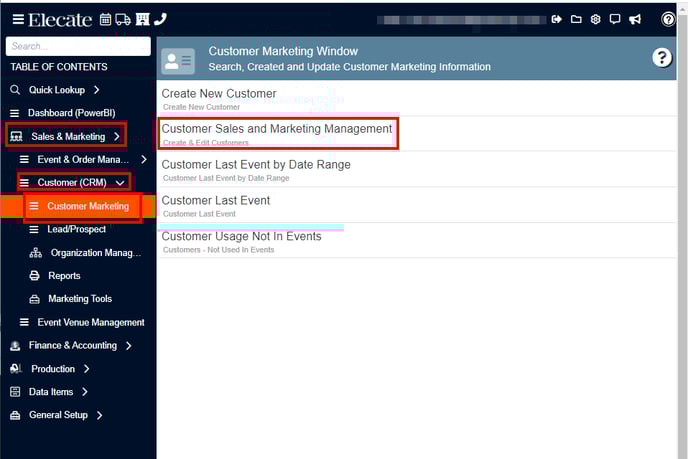
Task: Select the Organization Management hierarchy icon
Action: (36, 253)
